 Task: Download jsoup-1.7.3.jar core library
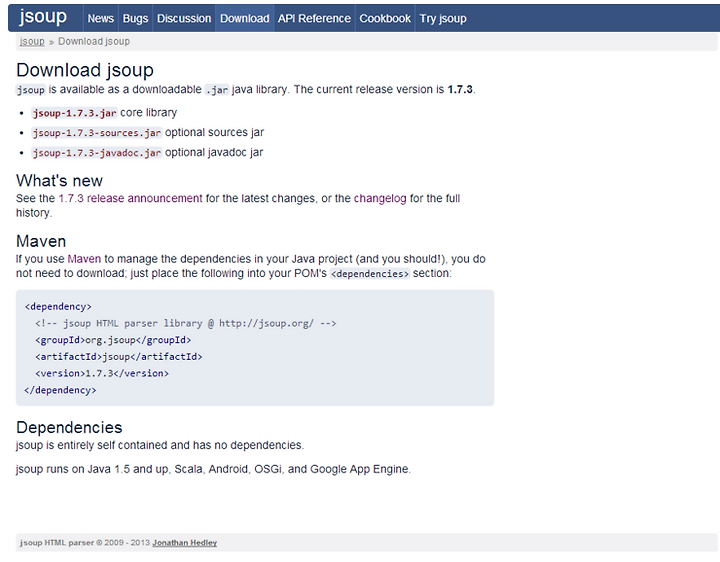(74, 113)
